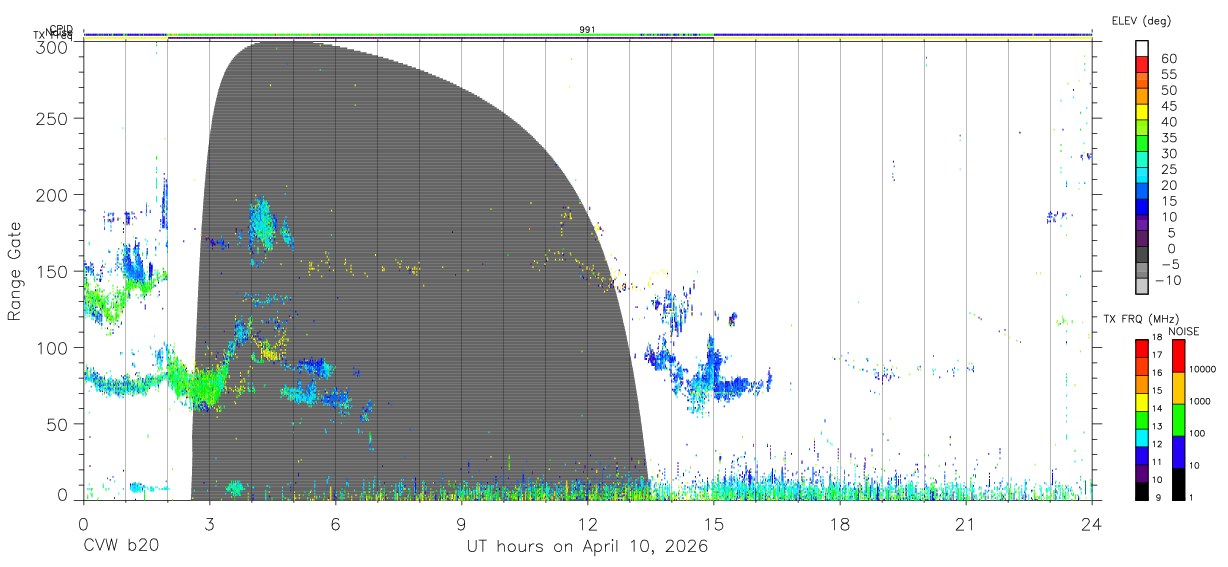
Task: Click the 'Range Gate' y-axis title
Action: [15, 270]
